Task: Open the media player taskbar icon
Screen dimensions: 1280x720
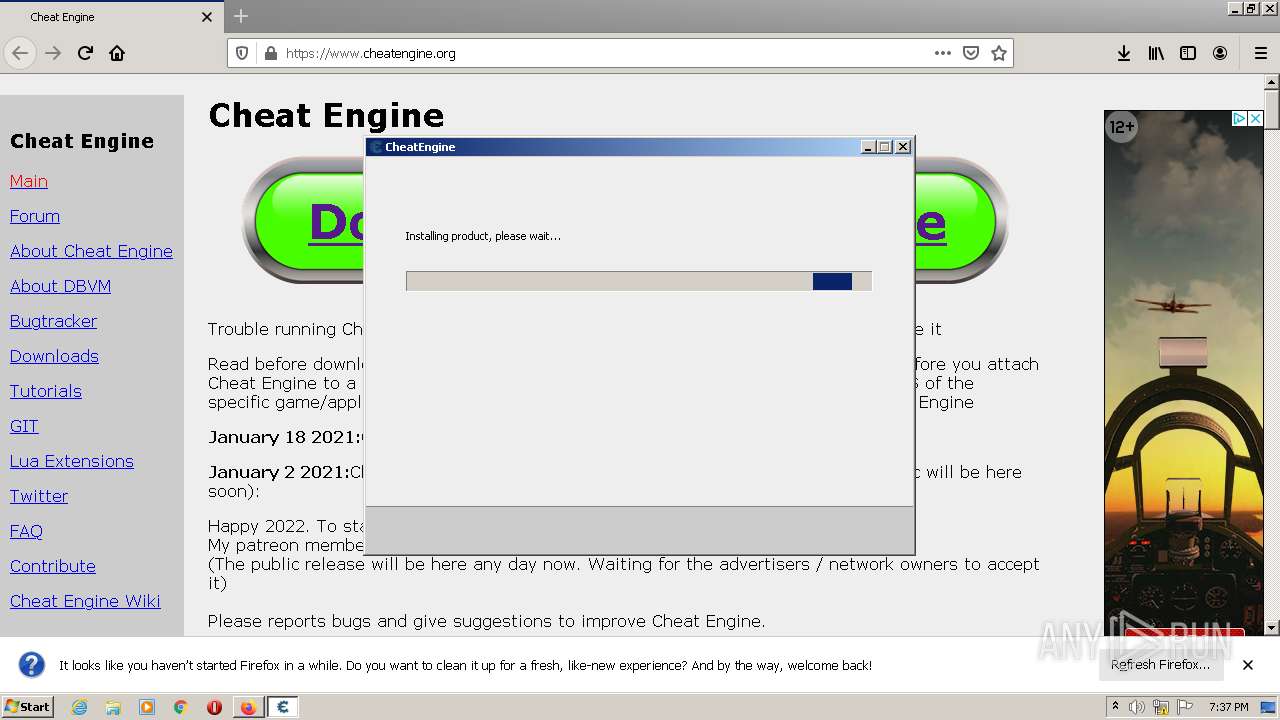Action: 147,707
